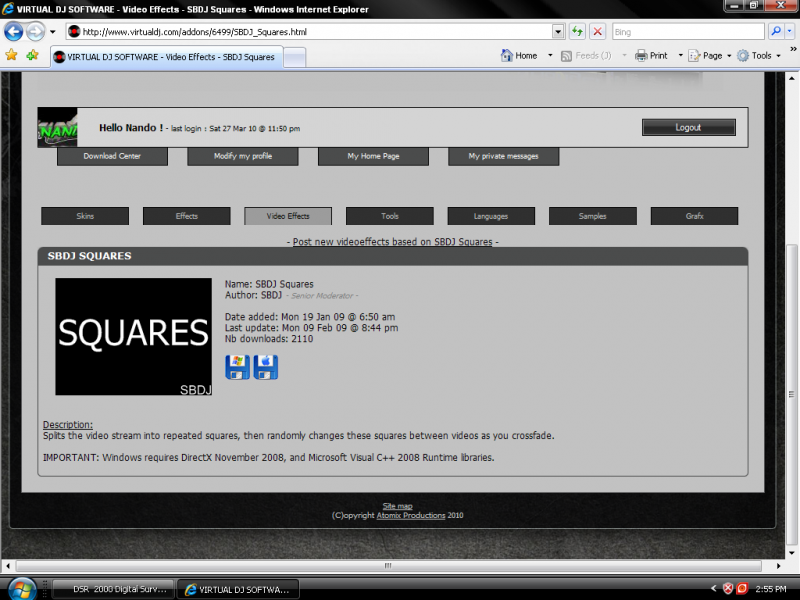Click Modify my profile button
Viewport: 800px width, 600px height.
point(243,156)
